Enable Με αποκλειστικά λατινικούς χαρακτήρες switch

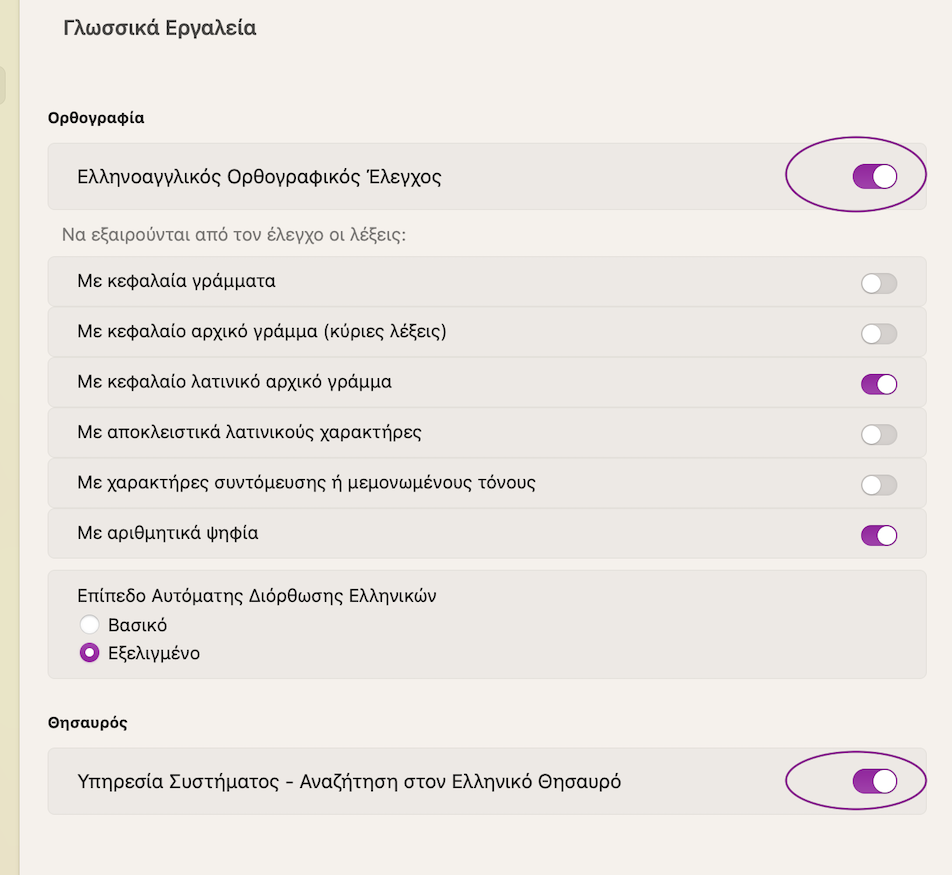(x=879, y=434)
